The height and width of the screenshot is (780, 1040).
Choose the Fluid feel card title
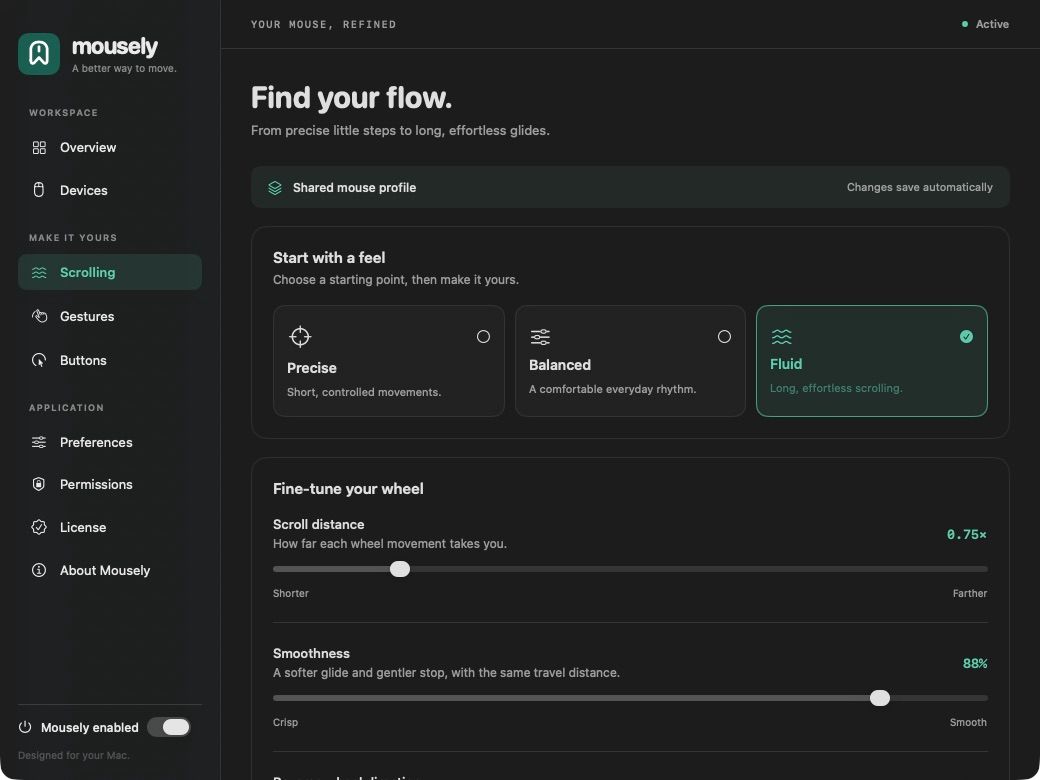coord(786,364)
